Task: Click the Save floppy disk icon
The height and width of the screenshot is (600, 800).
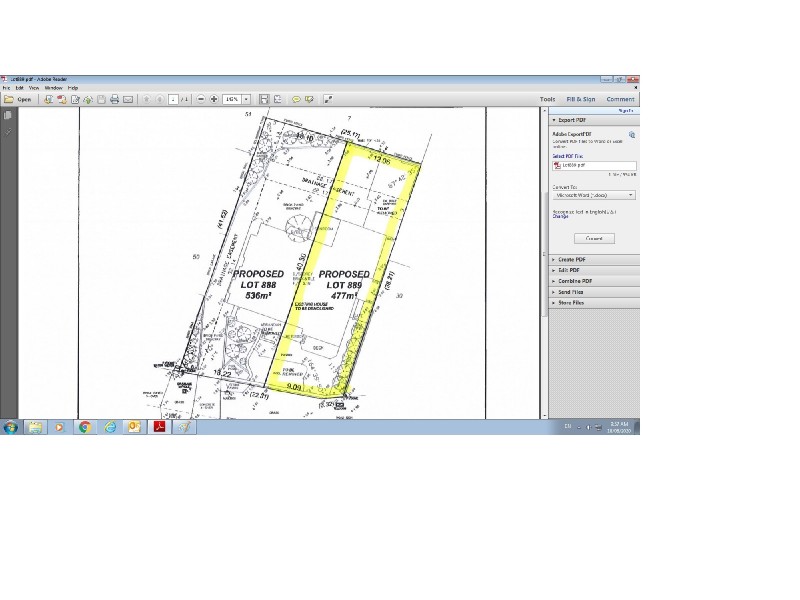Action: [x=101, y=99]
